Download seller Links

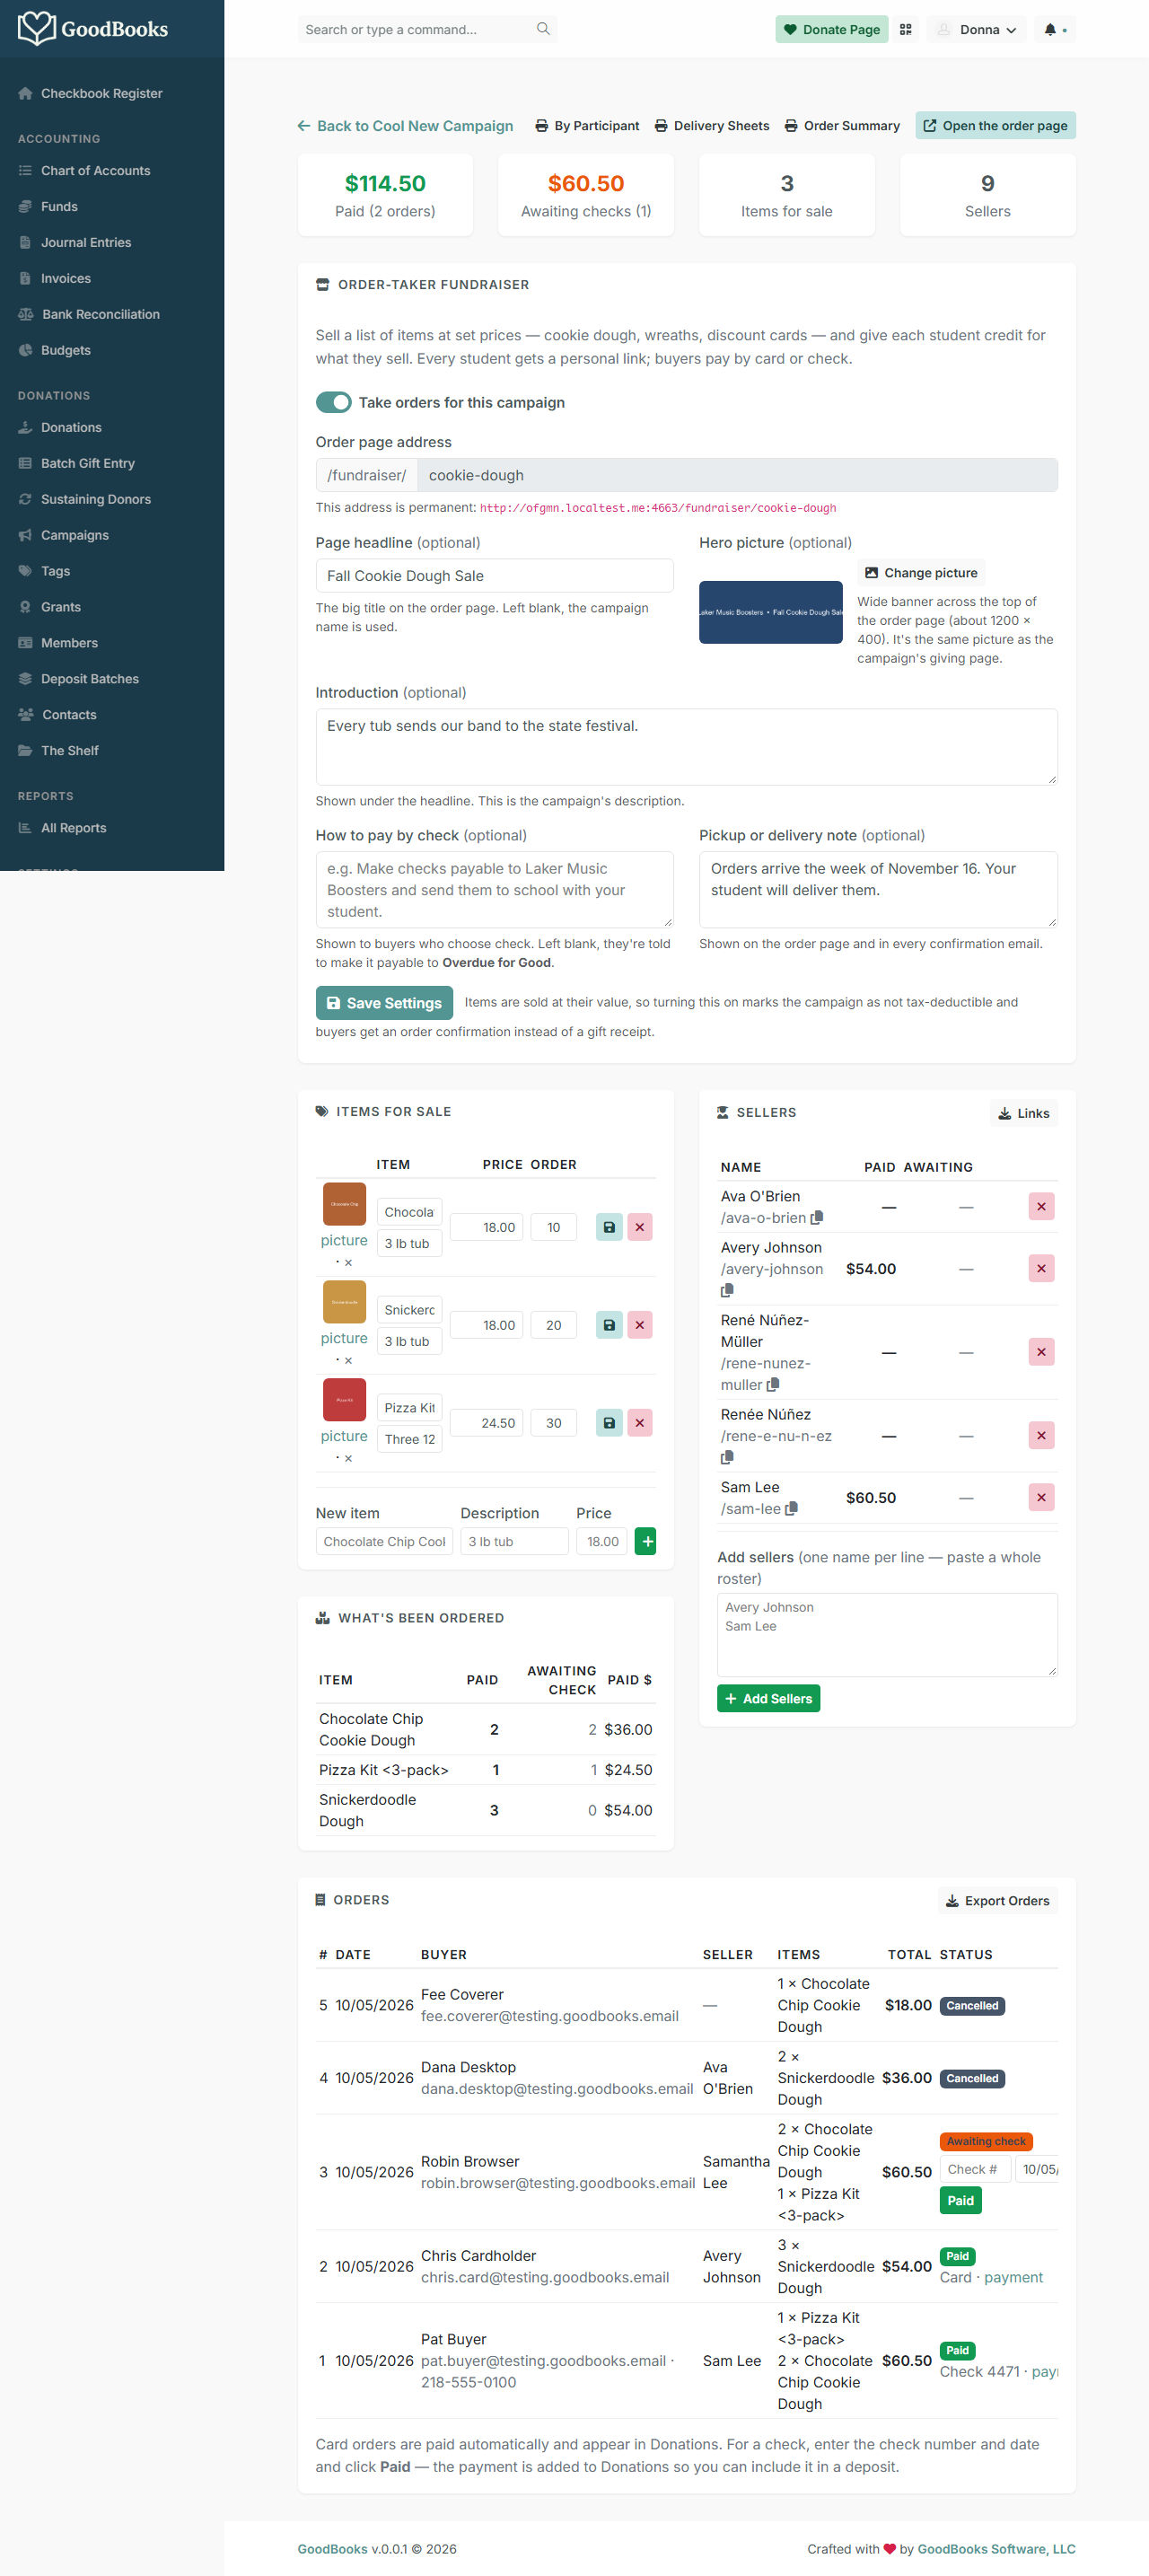(1024, 1113)
